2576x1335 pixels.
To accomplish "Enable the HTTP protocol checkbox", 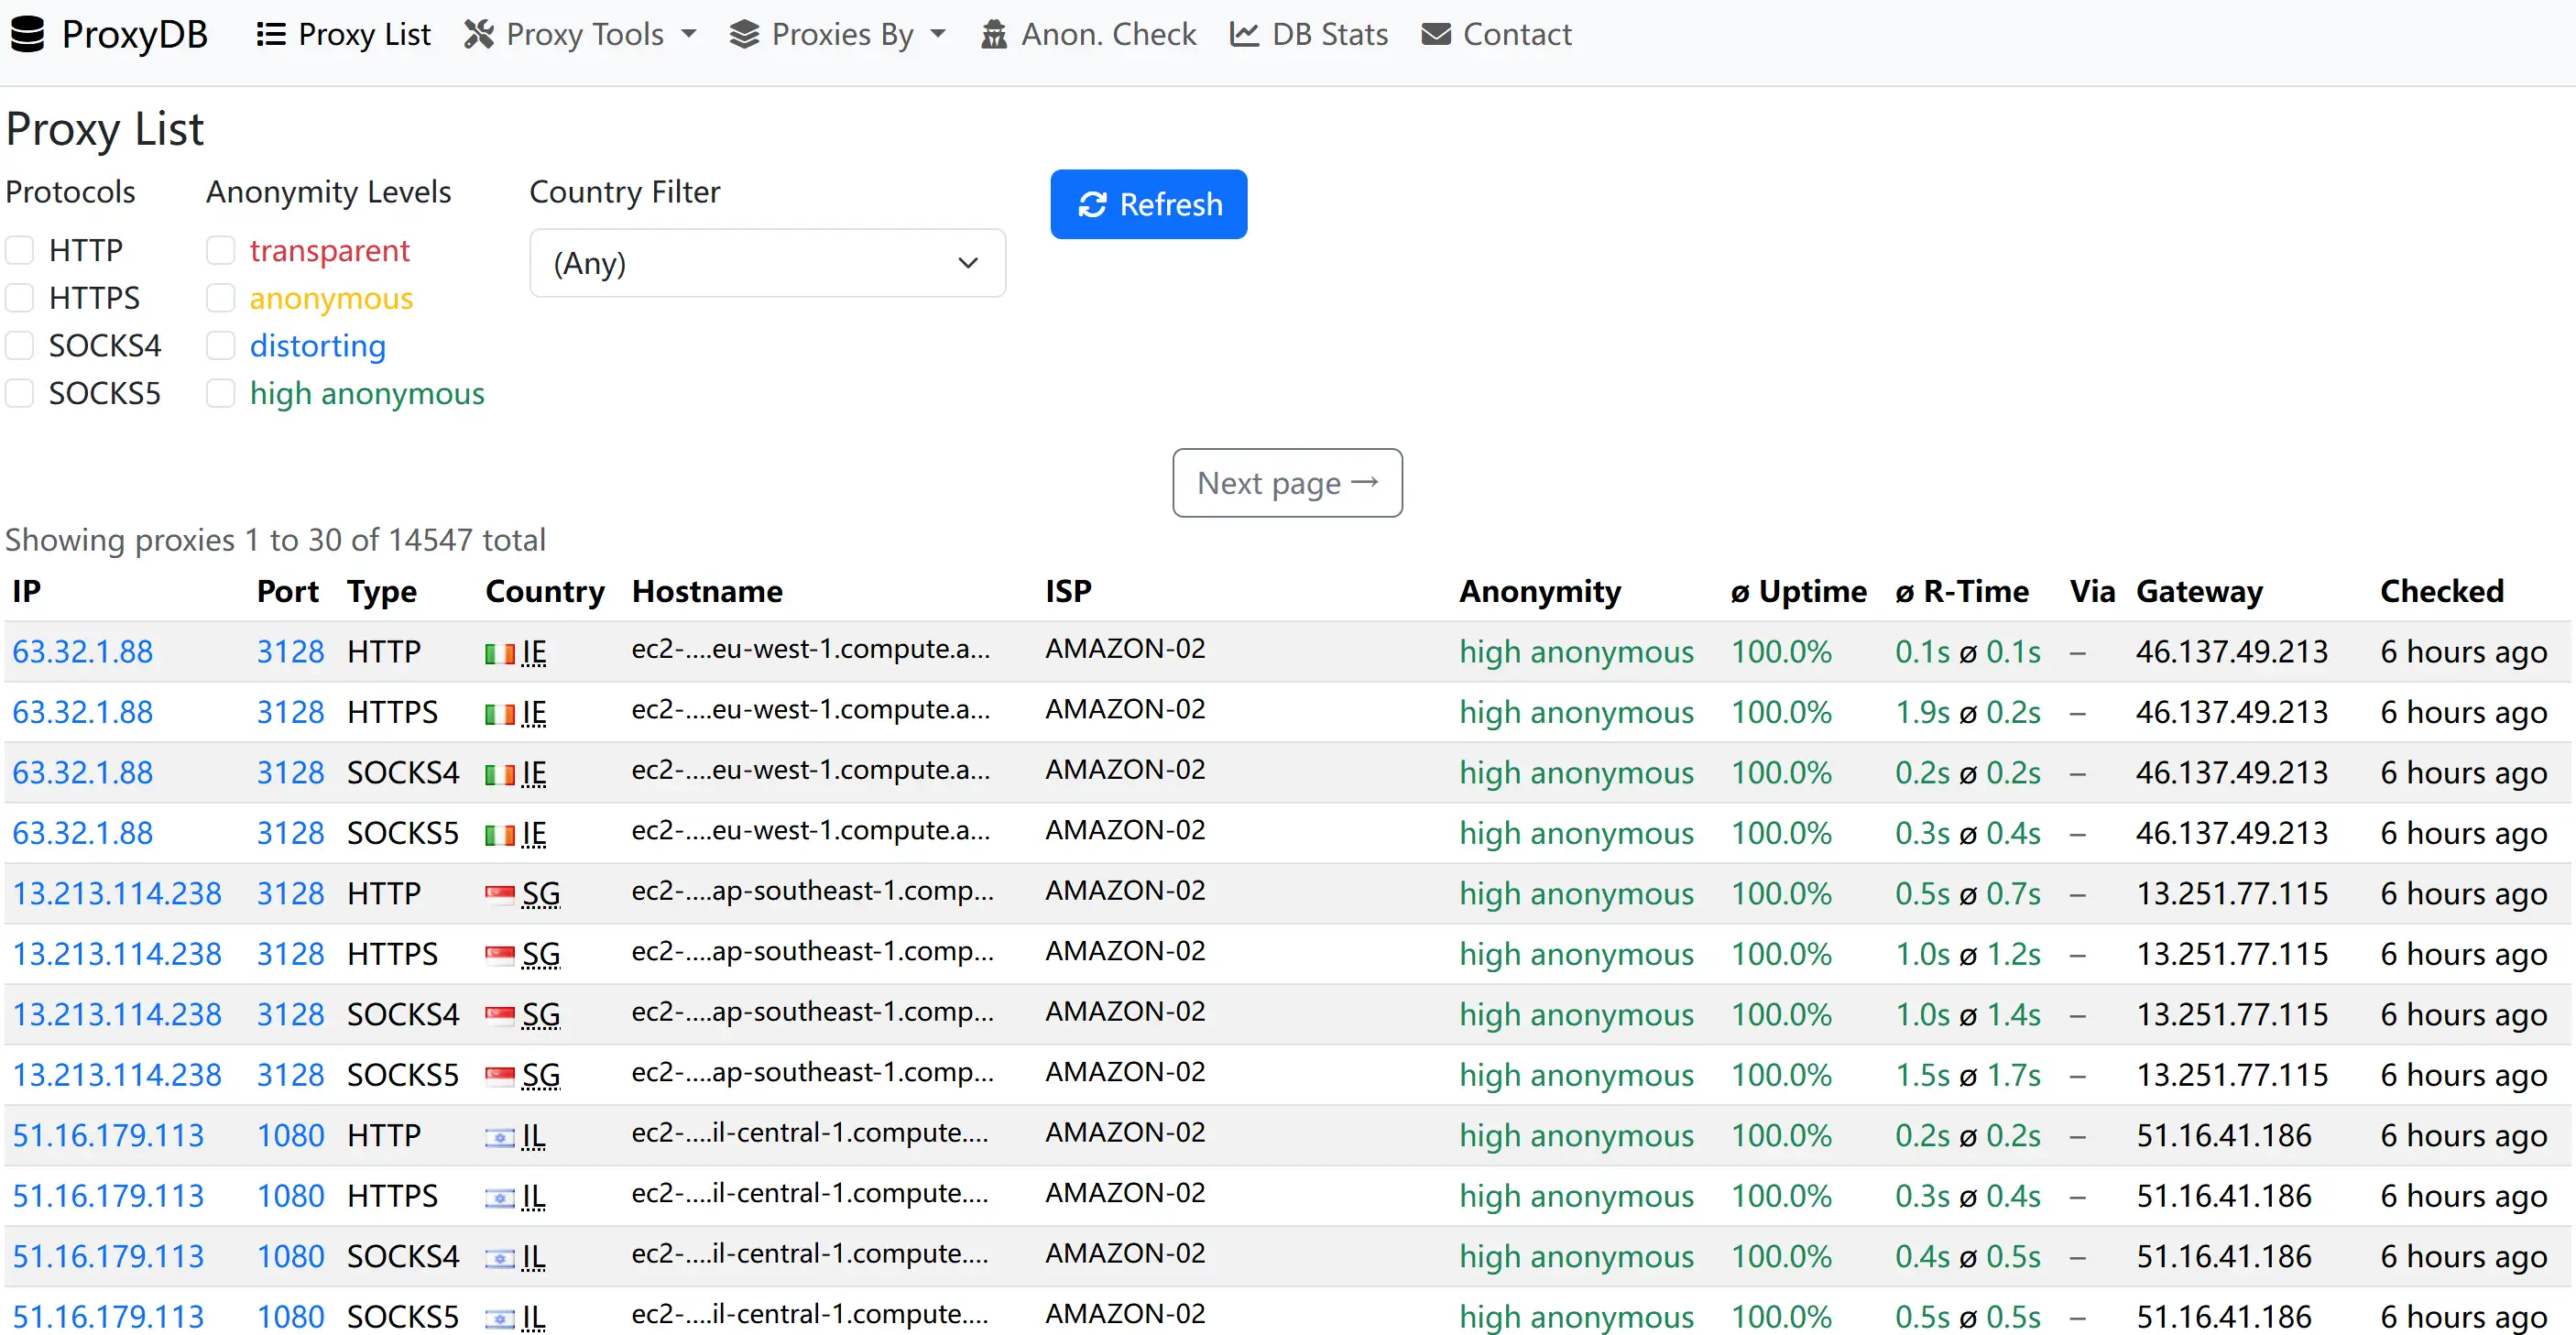I will 20,250.
